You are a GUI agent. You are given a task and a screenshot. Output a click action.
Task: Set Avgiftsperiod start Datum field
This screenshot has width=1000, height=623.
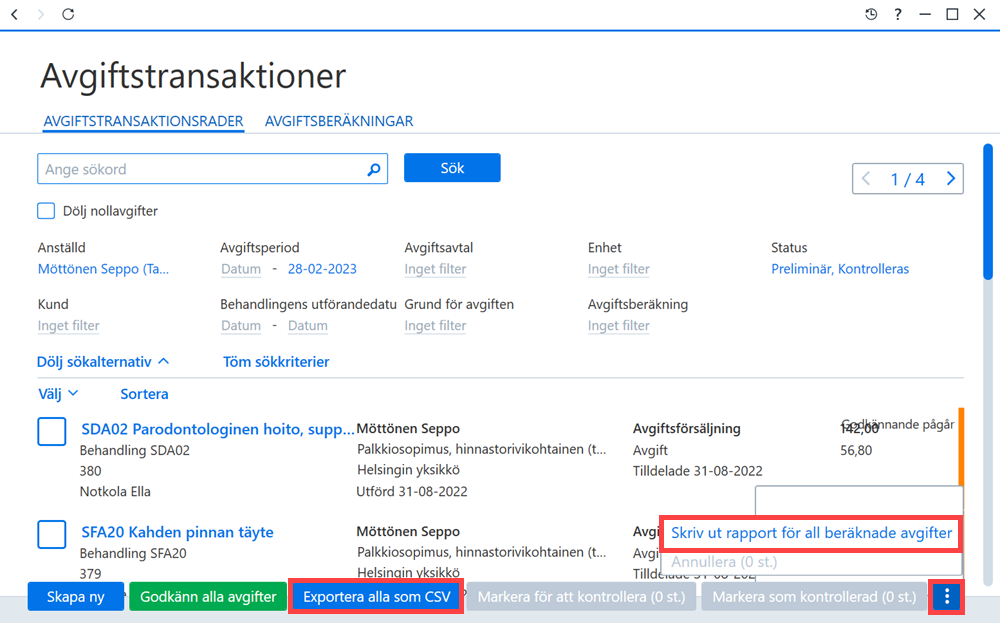tap(241, 269)
